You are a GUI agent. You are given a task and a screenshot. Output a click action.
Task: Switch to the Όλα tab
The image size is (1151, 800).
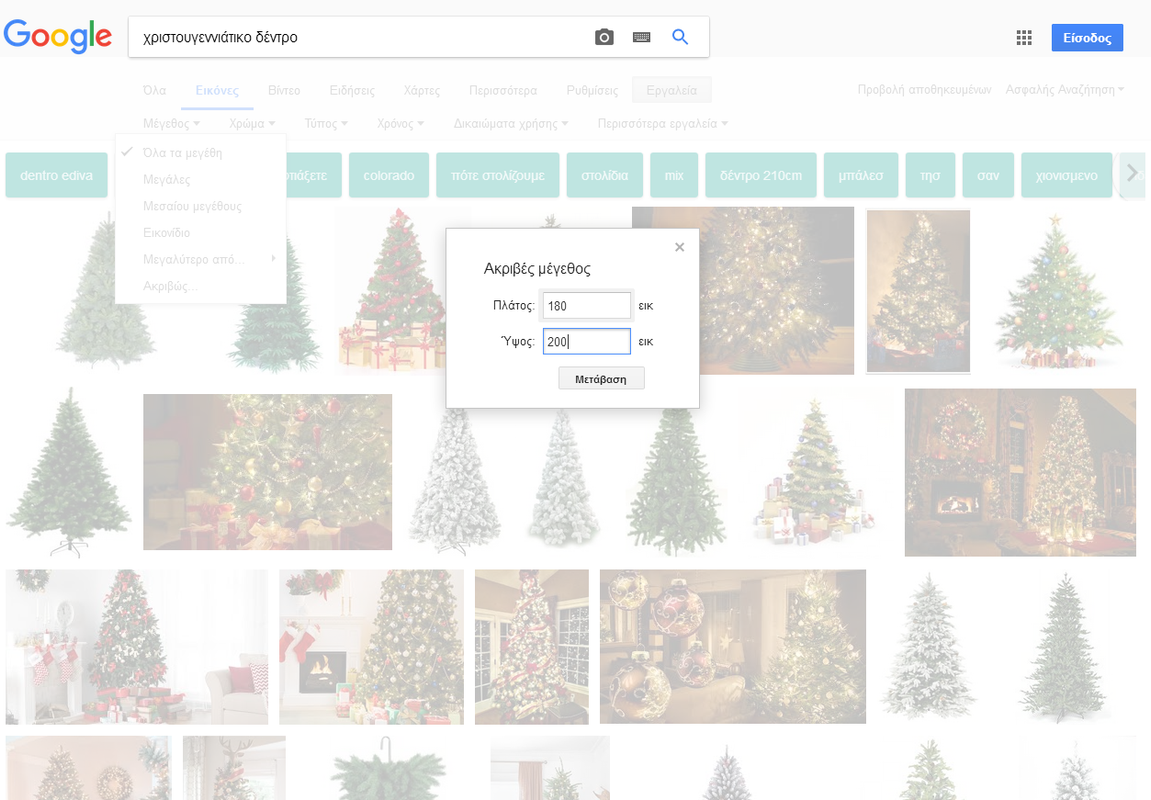point(154,90)
